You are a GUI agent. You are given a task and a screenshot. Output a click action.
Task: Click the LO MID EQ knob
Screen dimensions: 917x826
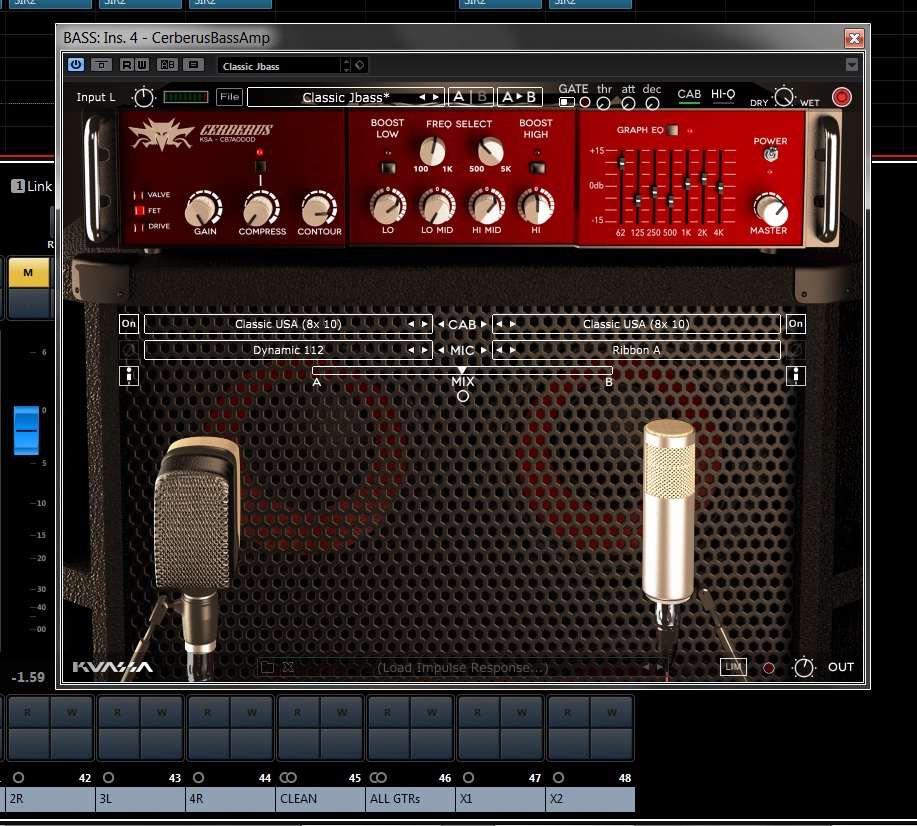437,205
